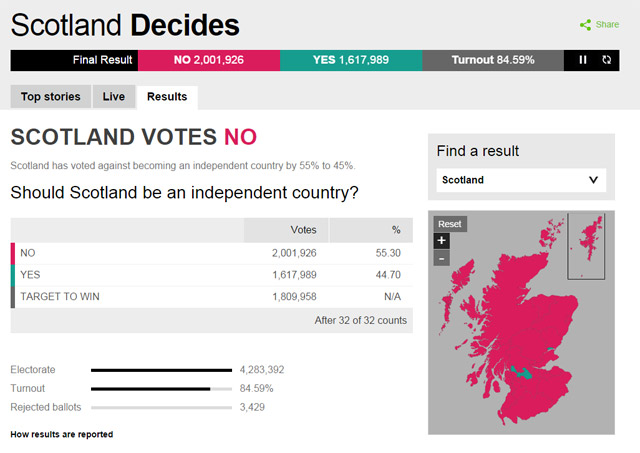Switch to the Top stories tab

click(51, 97)
